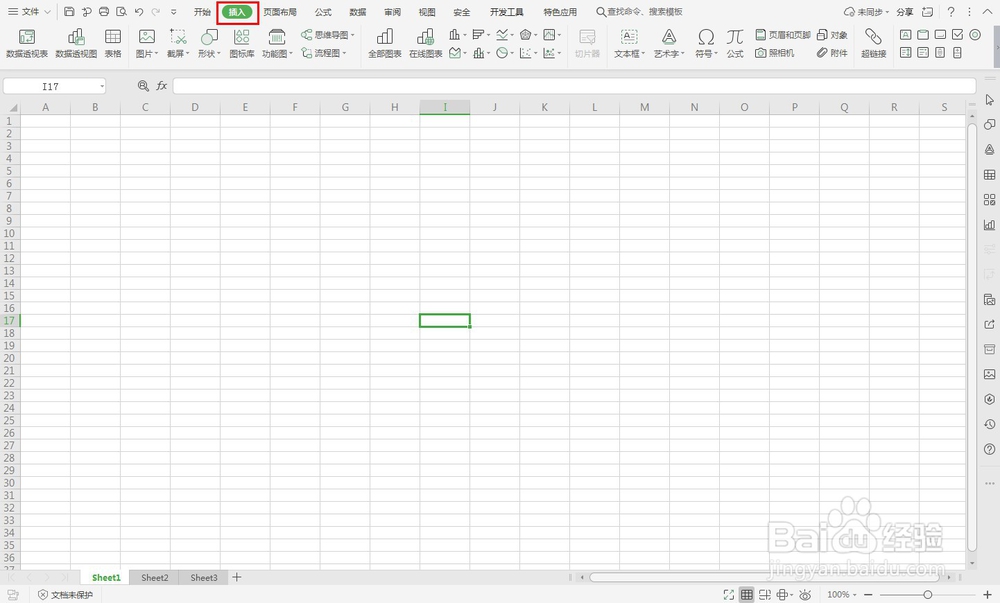Click the formula bar input field
Image resolution: width=1000 pixels, height=603 pixels.
[x=574, y=85]
